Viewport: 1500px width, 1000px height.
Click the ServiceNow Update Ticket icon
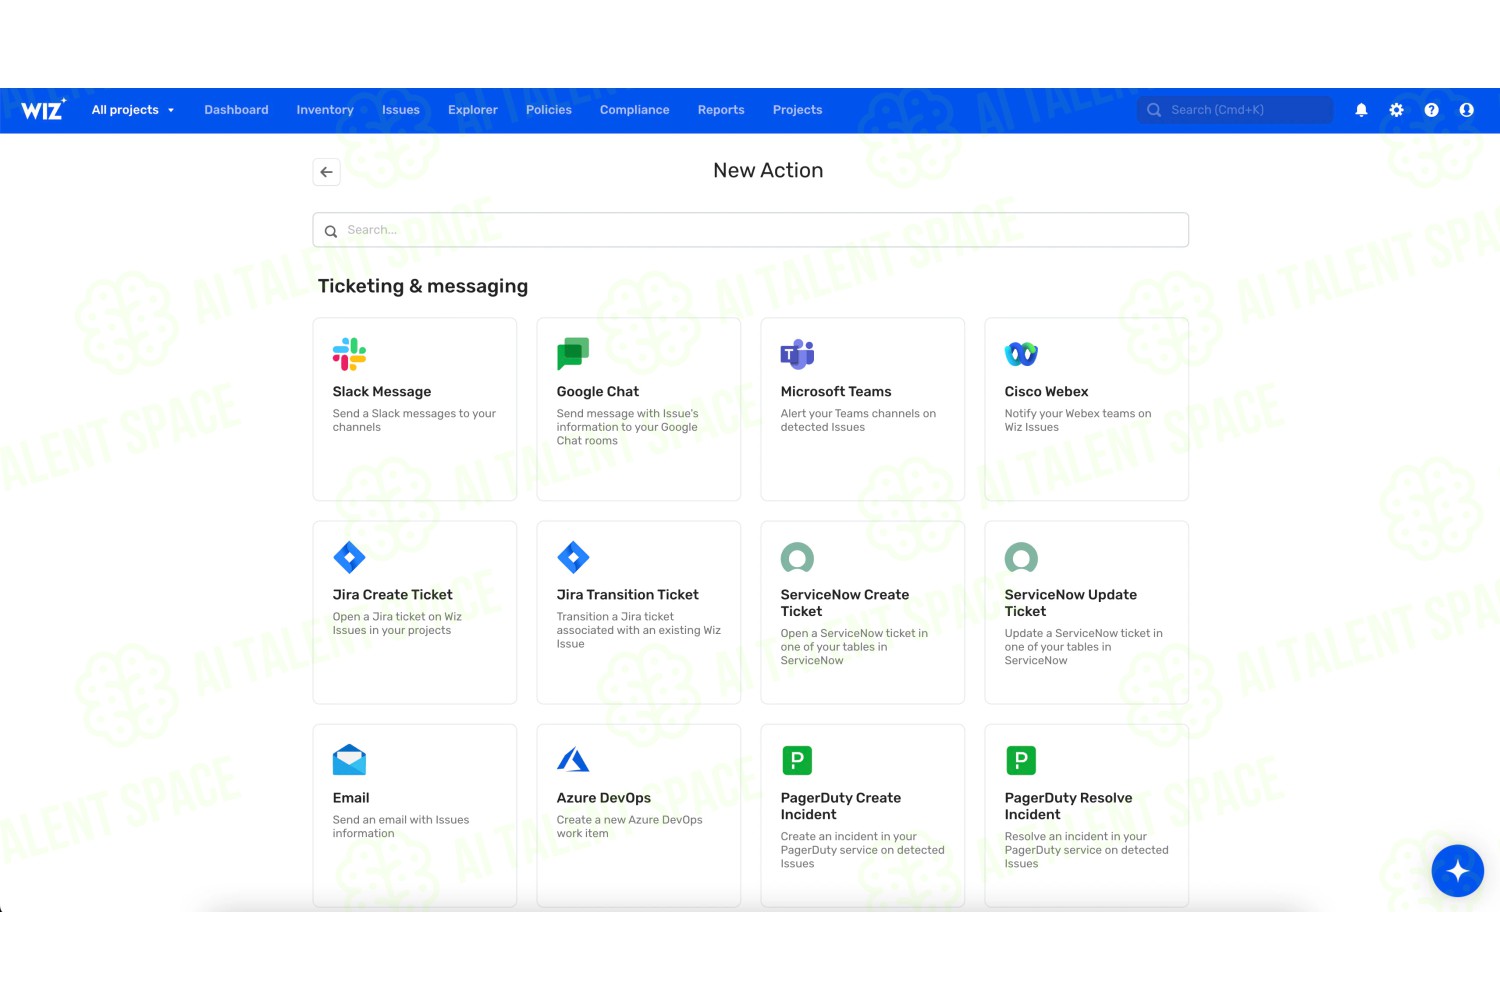(x=1021, y=557)
